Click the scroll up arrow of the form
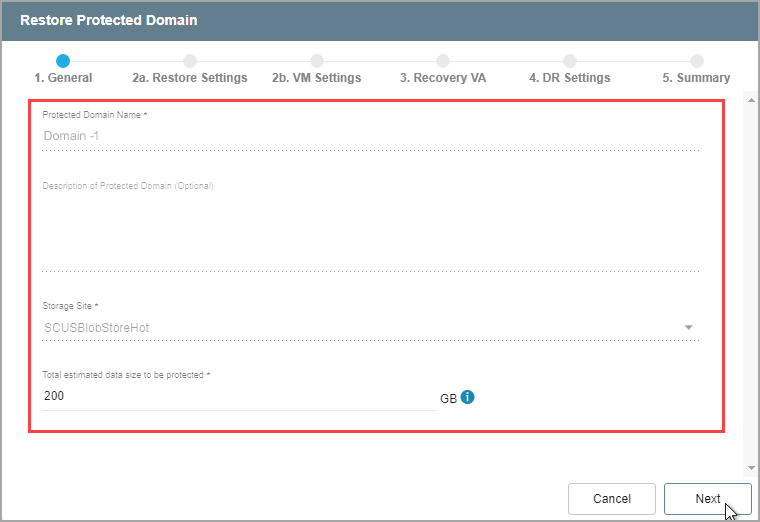The width and height of the screenshot is (760, 522). point(749,100)
